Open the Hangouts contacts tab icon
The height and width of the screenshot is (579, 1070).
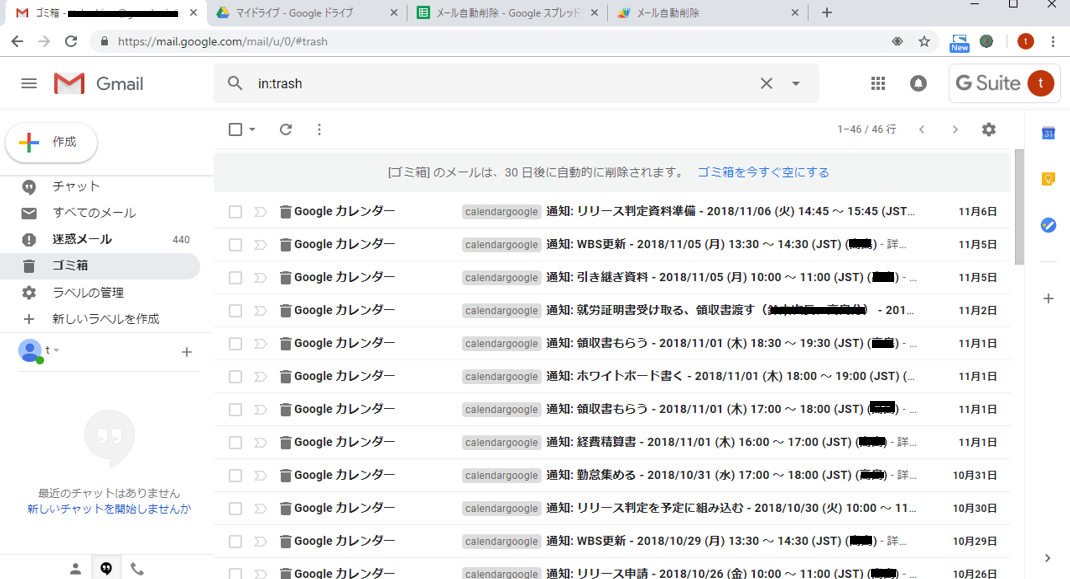76,568
